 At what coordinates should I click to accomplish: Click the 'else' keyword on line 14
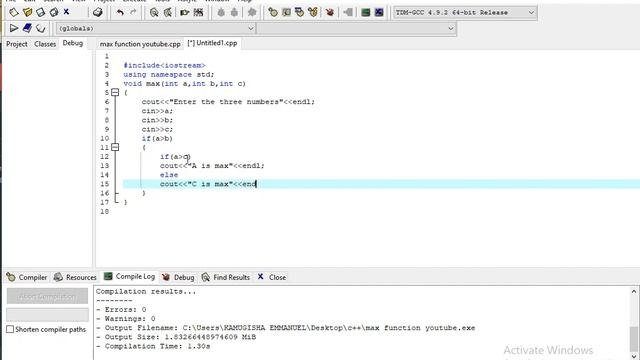click(x=169, y=175)
